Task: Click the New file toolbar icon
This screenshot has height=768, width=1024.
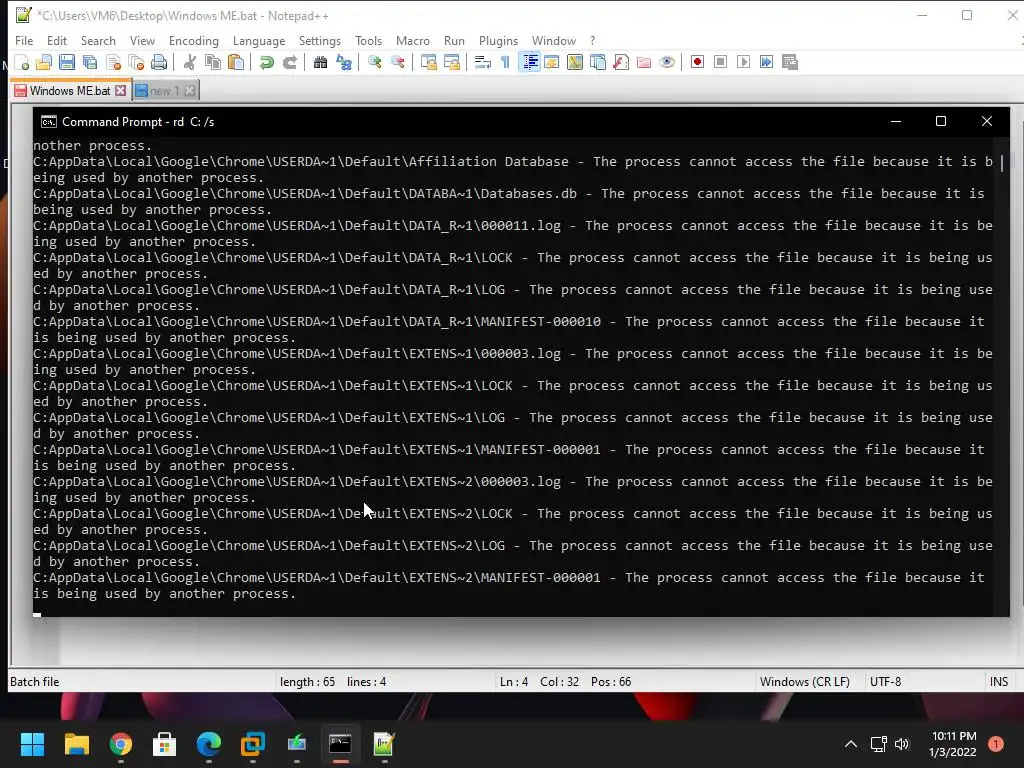Action: pyautogui.click(x=22, y=63)
